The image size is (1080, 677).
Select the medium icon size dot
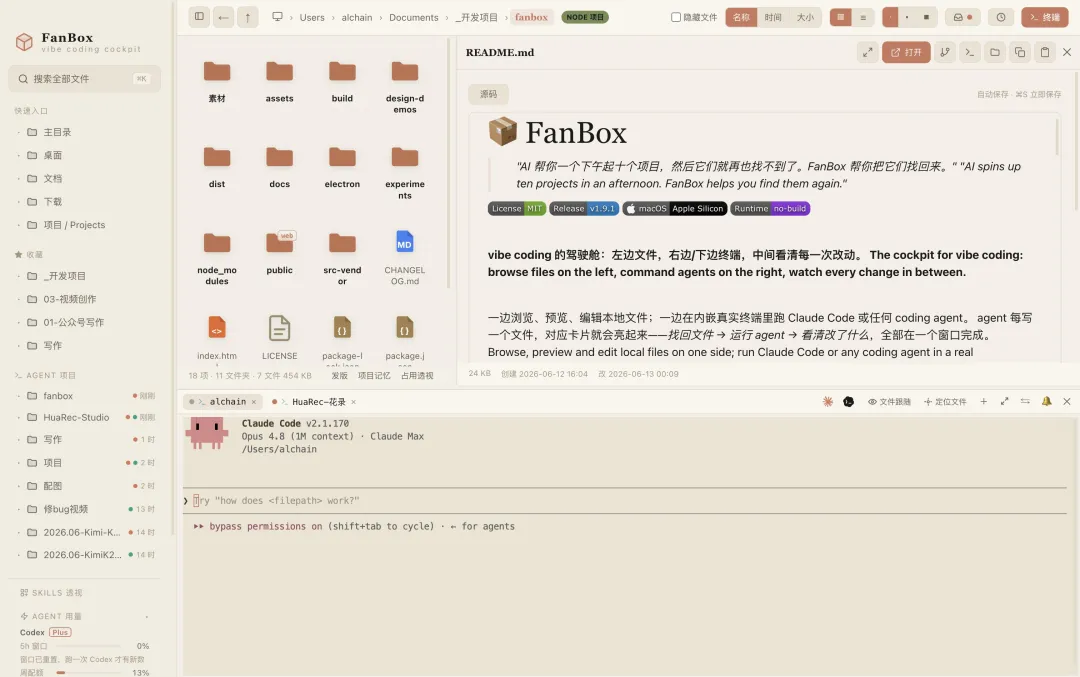[x=908, y=17]
